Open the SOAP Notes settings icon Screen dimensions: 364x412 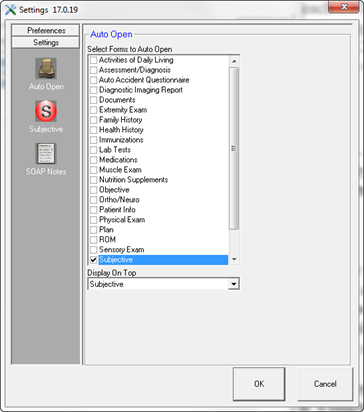(46, 154)
